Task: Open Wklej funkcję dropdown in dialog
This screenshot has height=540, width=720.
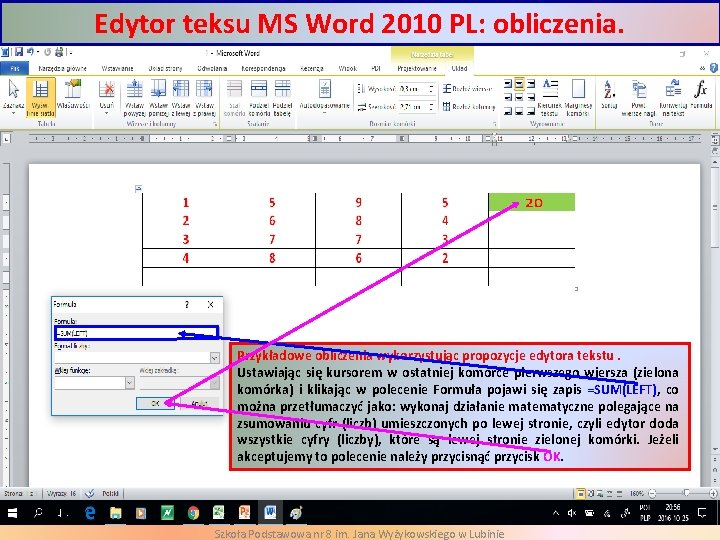Action: (129, 382)
